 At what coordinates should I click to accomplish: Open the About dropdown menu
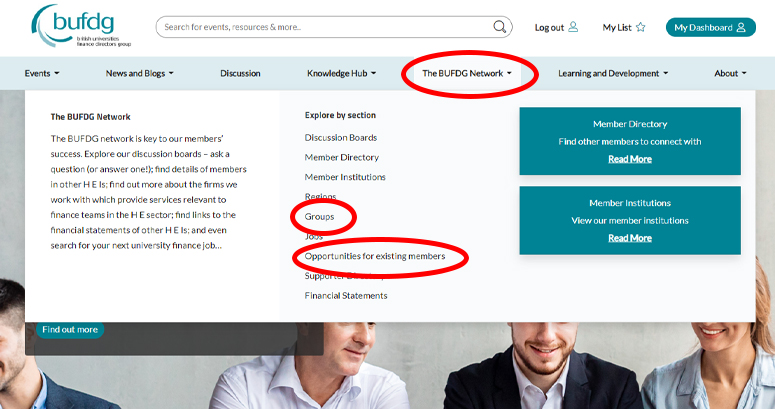(x=730, y=73)
